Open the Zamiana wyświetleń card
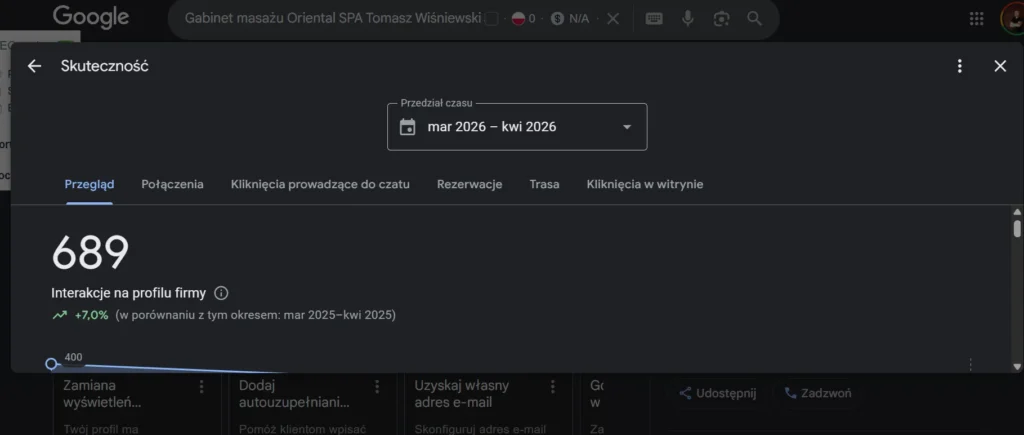Image resolution: width=1024 pixels, height=435 pixels. 137,405
